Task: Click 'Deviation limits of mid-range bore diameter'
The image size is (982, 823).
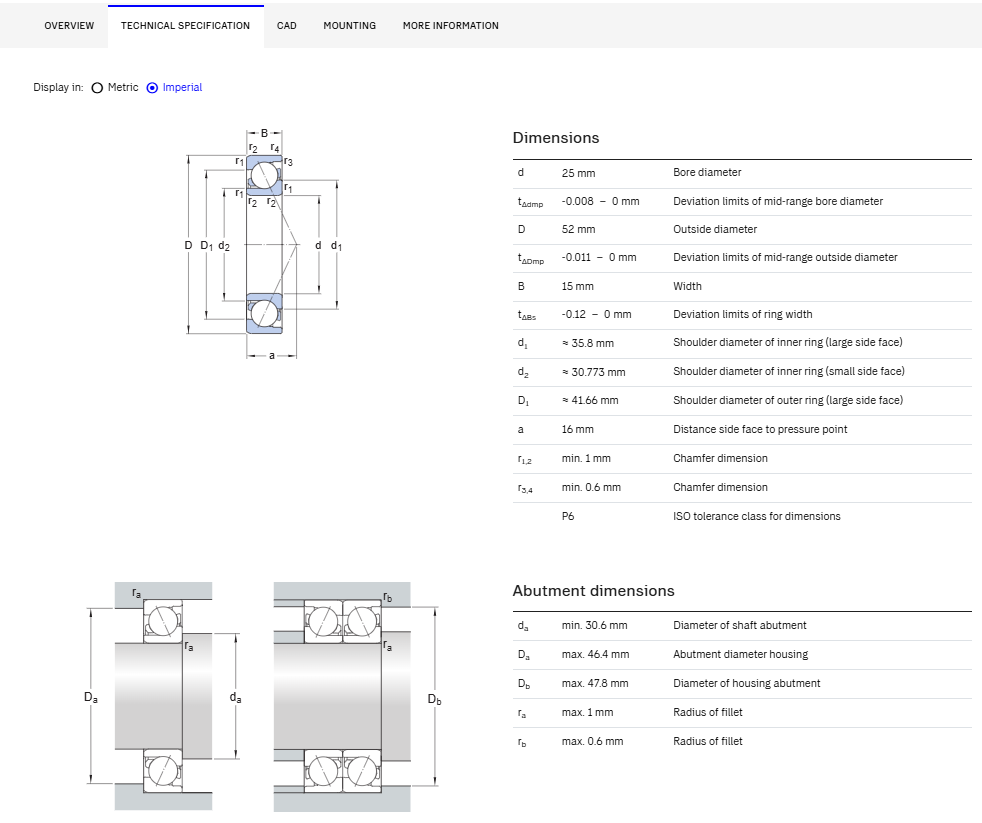Action: pos(778,201)
